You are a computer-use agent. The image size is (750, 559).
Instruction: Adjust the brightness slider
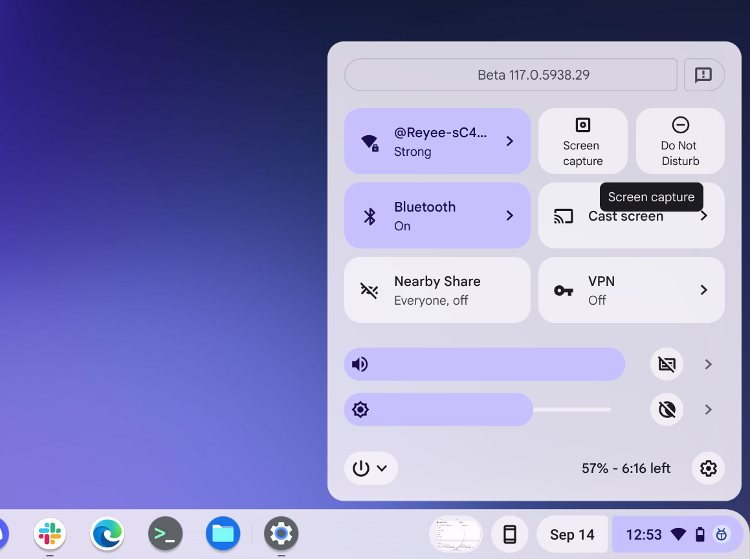477,410
